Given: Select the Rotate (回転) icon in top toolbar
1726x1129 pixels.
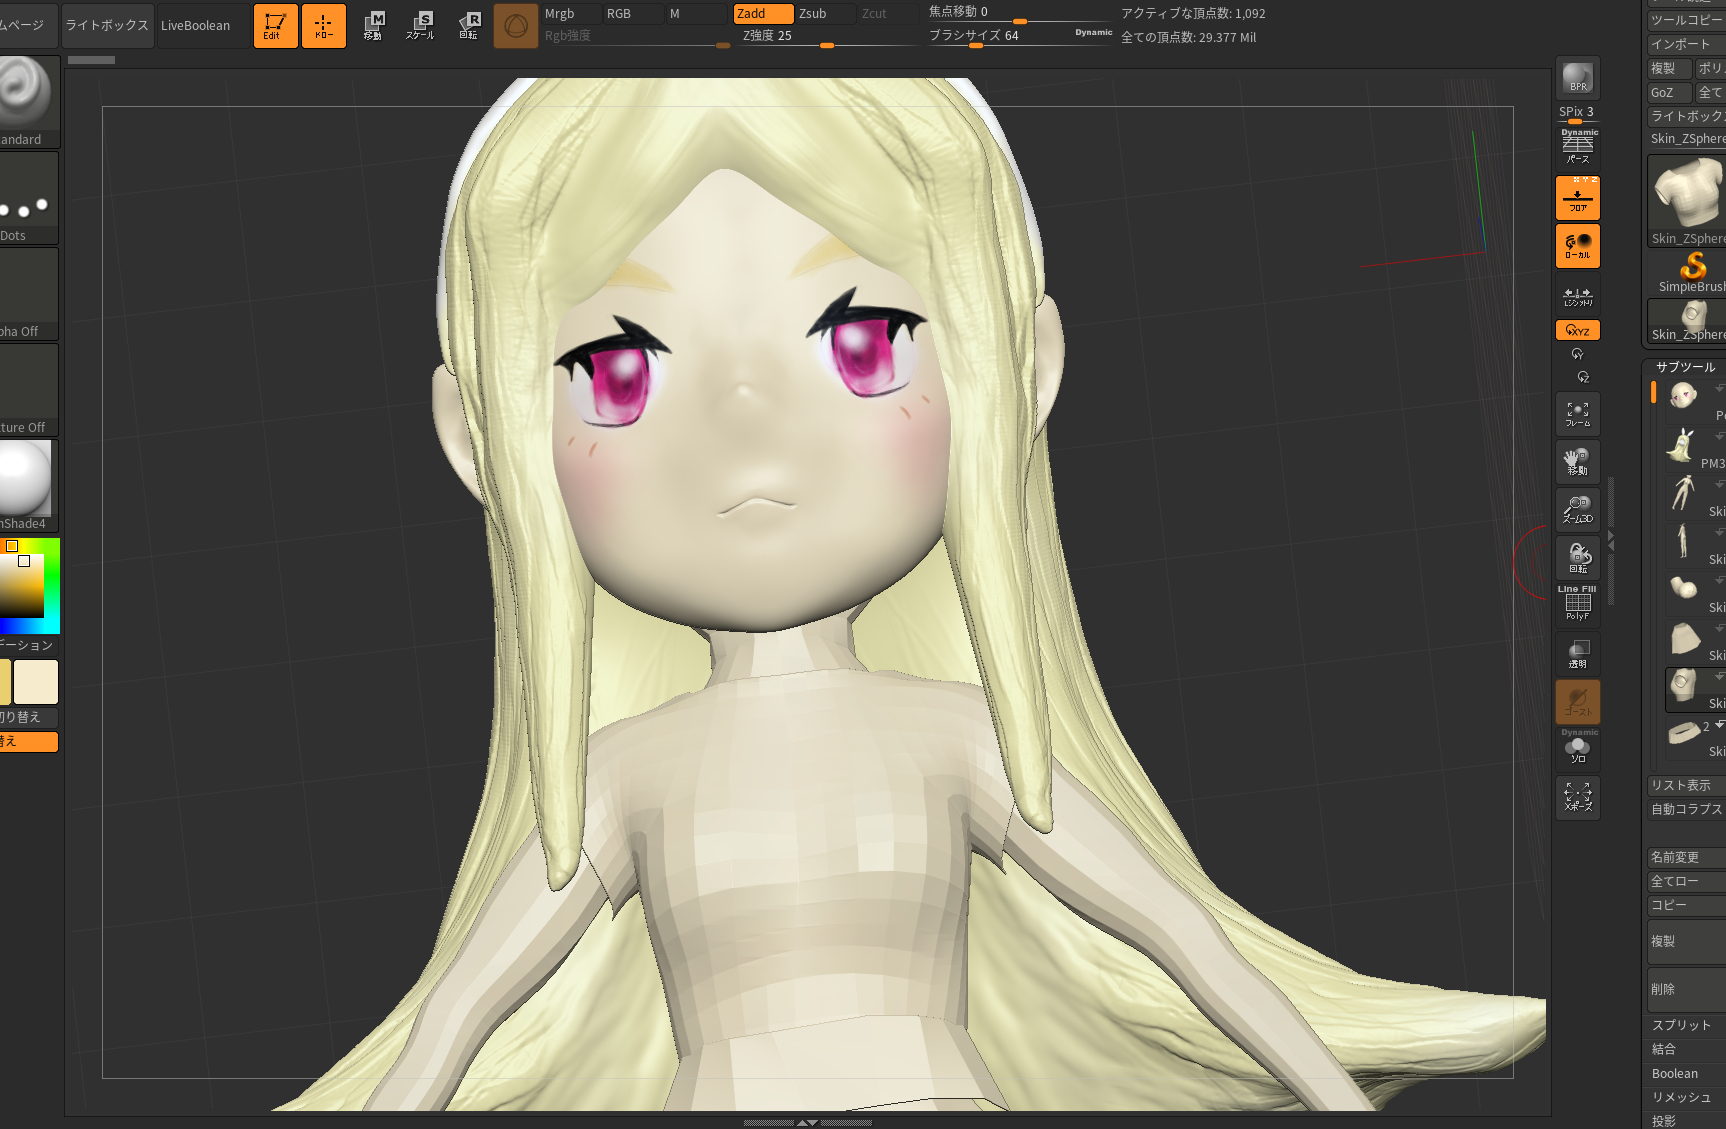Looking at the screenshot, I should pyautogui.click(x=468, y=26).
